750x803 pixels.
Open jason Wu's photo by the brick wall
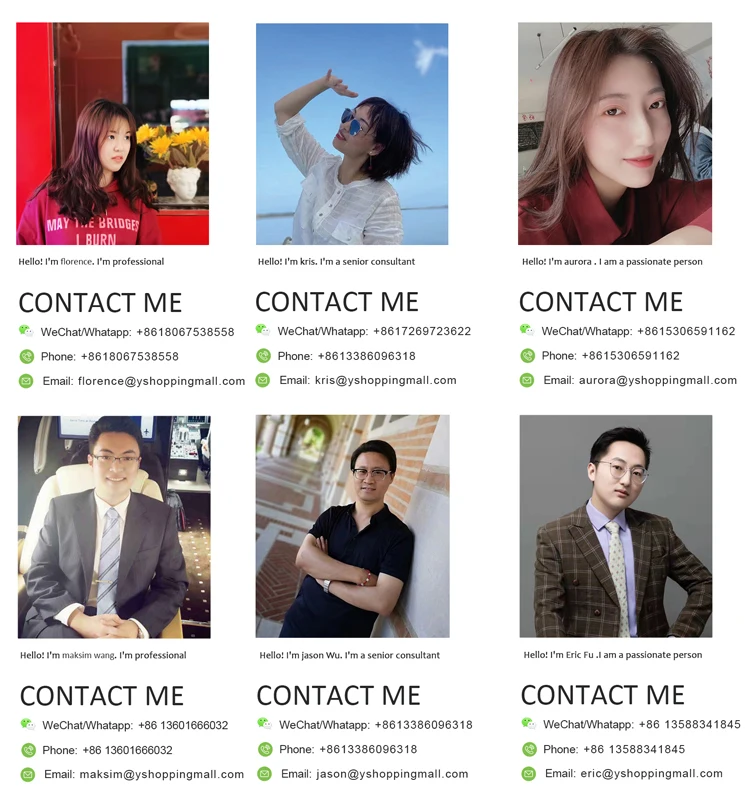point(353,526)
